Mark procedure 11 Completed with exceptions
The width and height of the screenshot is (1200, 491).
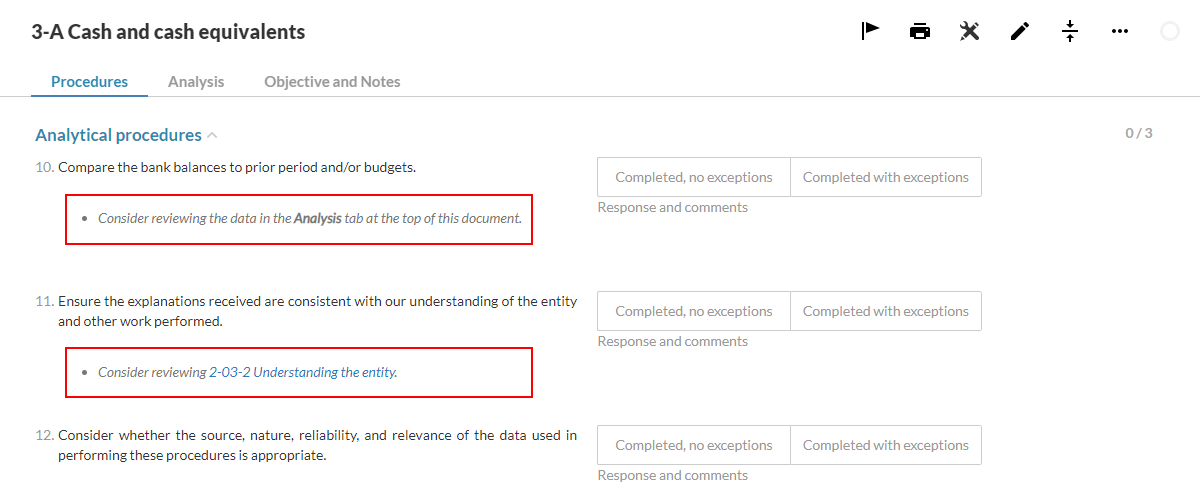pos(885,311)
